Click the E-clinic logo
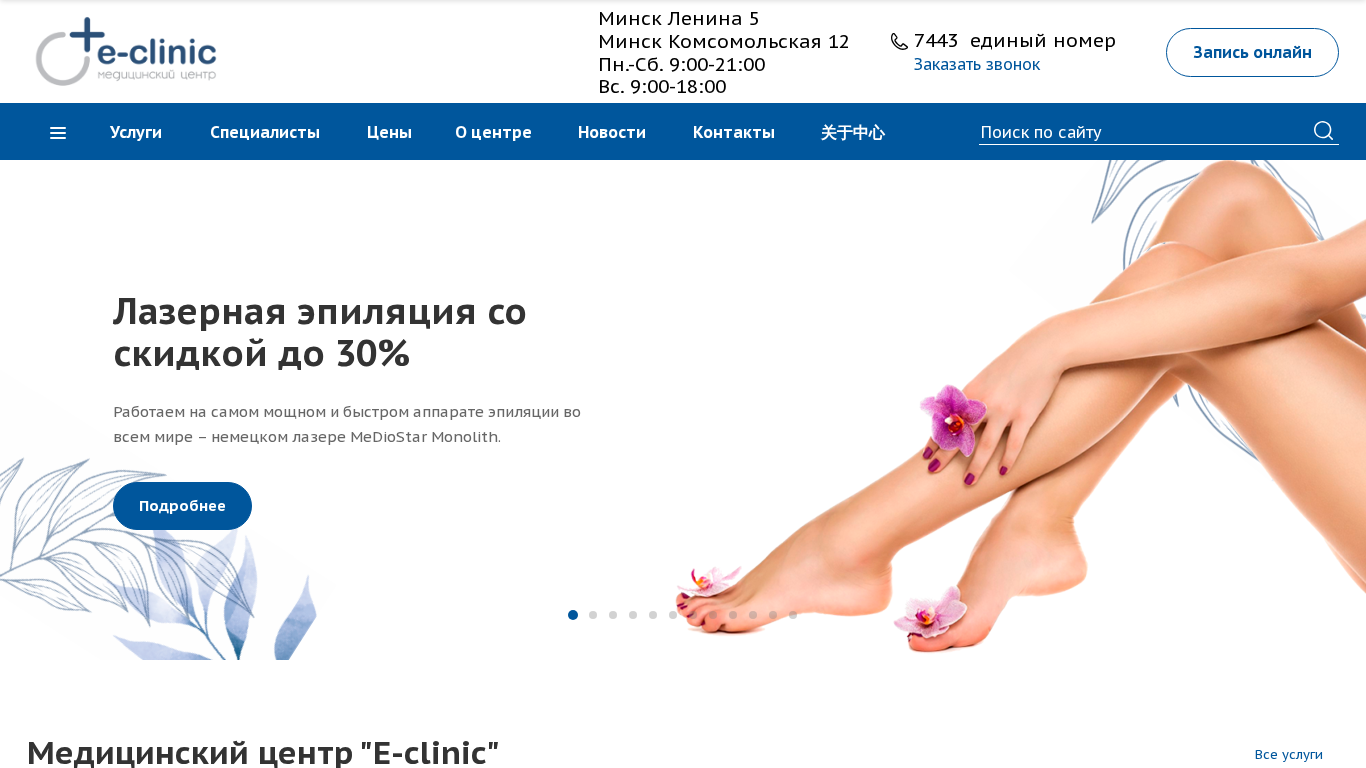This screenshot has width=1366, height=768. 126,51
